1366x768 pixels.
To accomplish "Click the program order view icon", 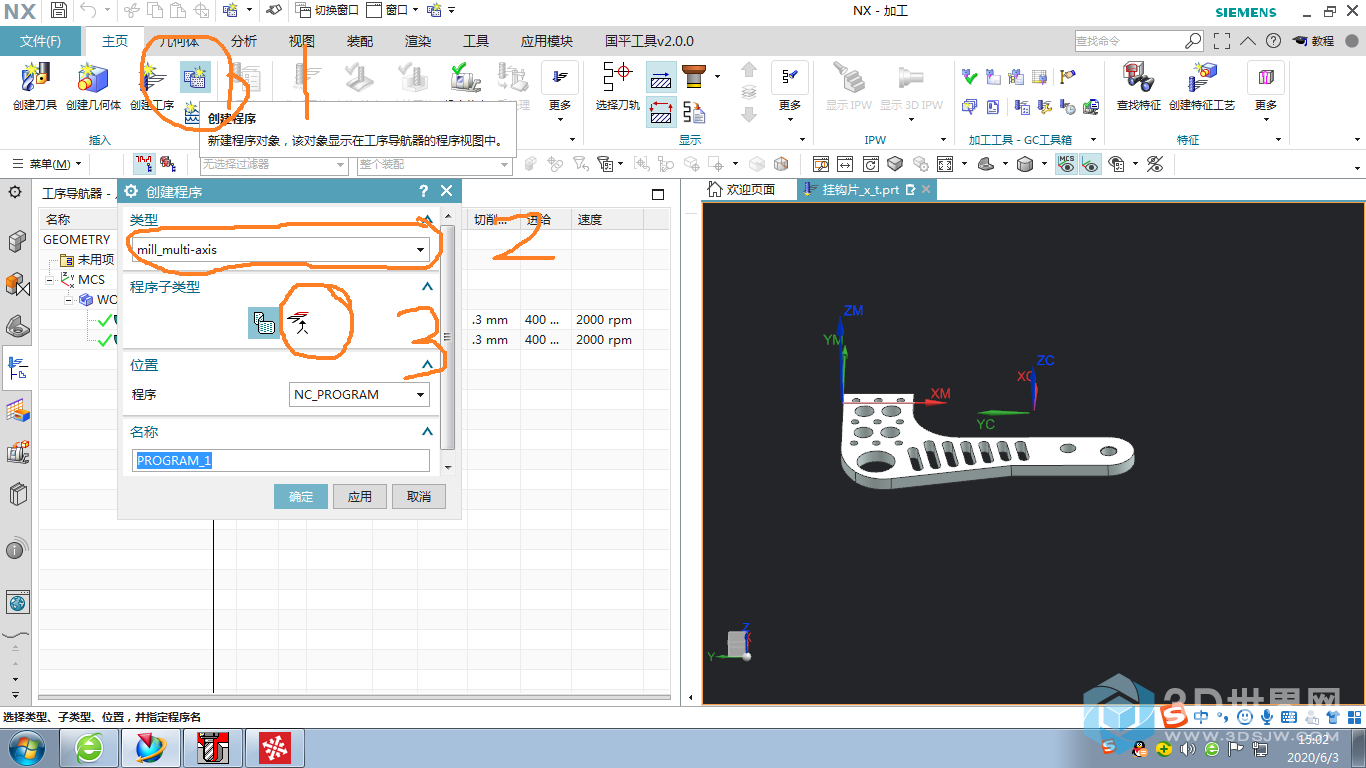I will (143, 163).
